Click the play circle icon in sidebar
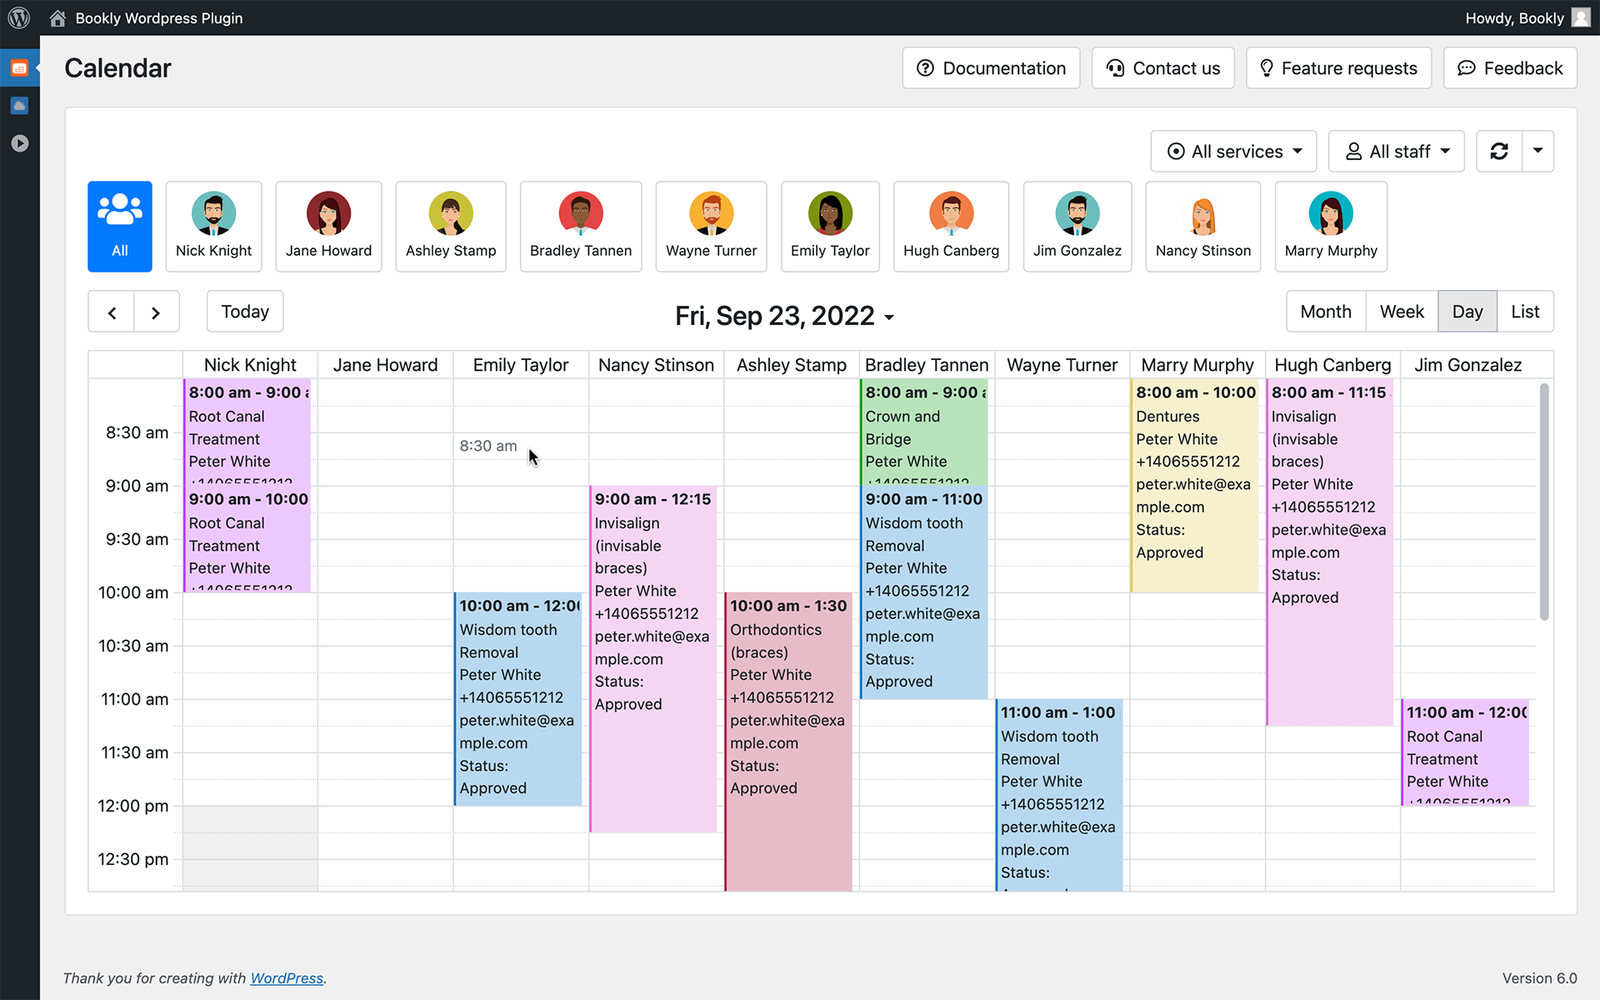This screenshot has height=1000, width=1600. point(20,143)
